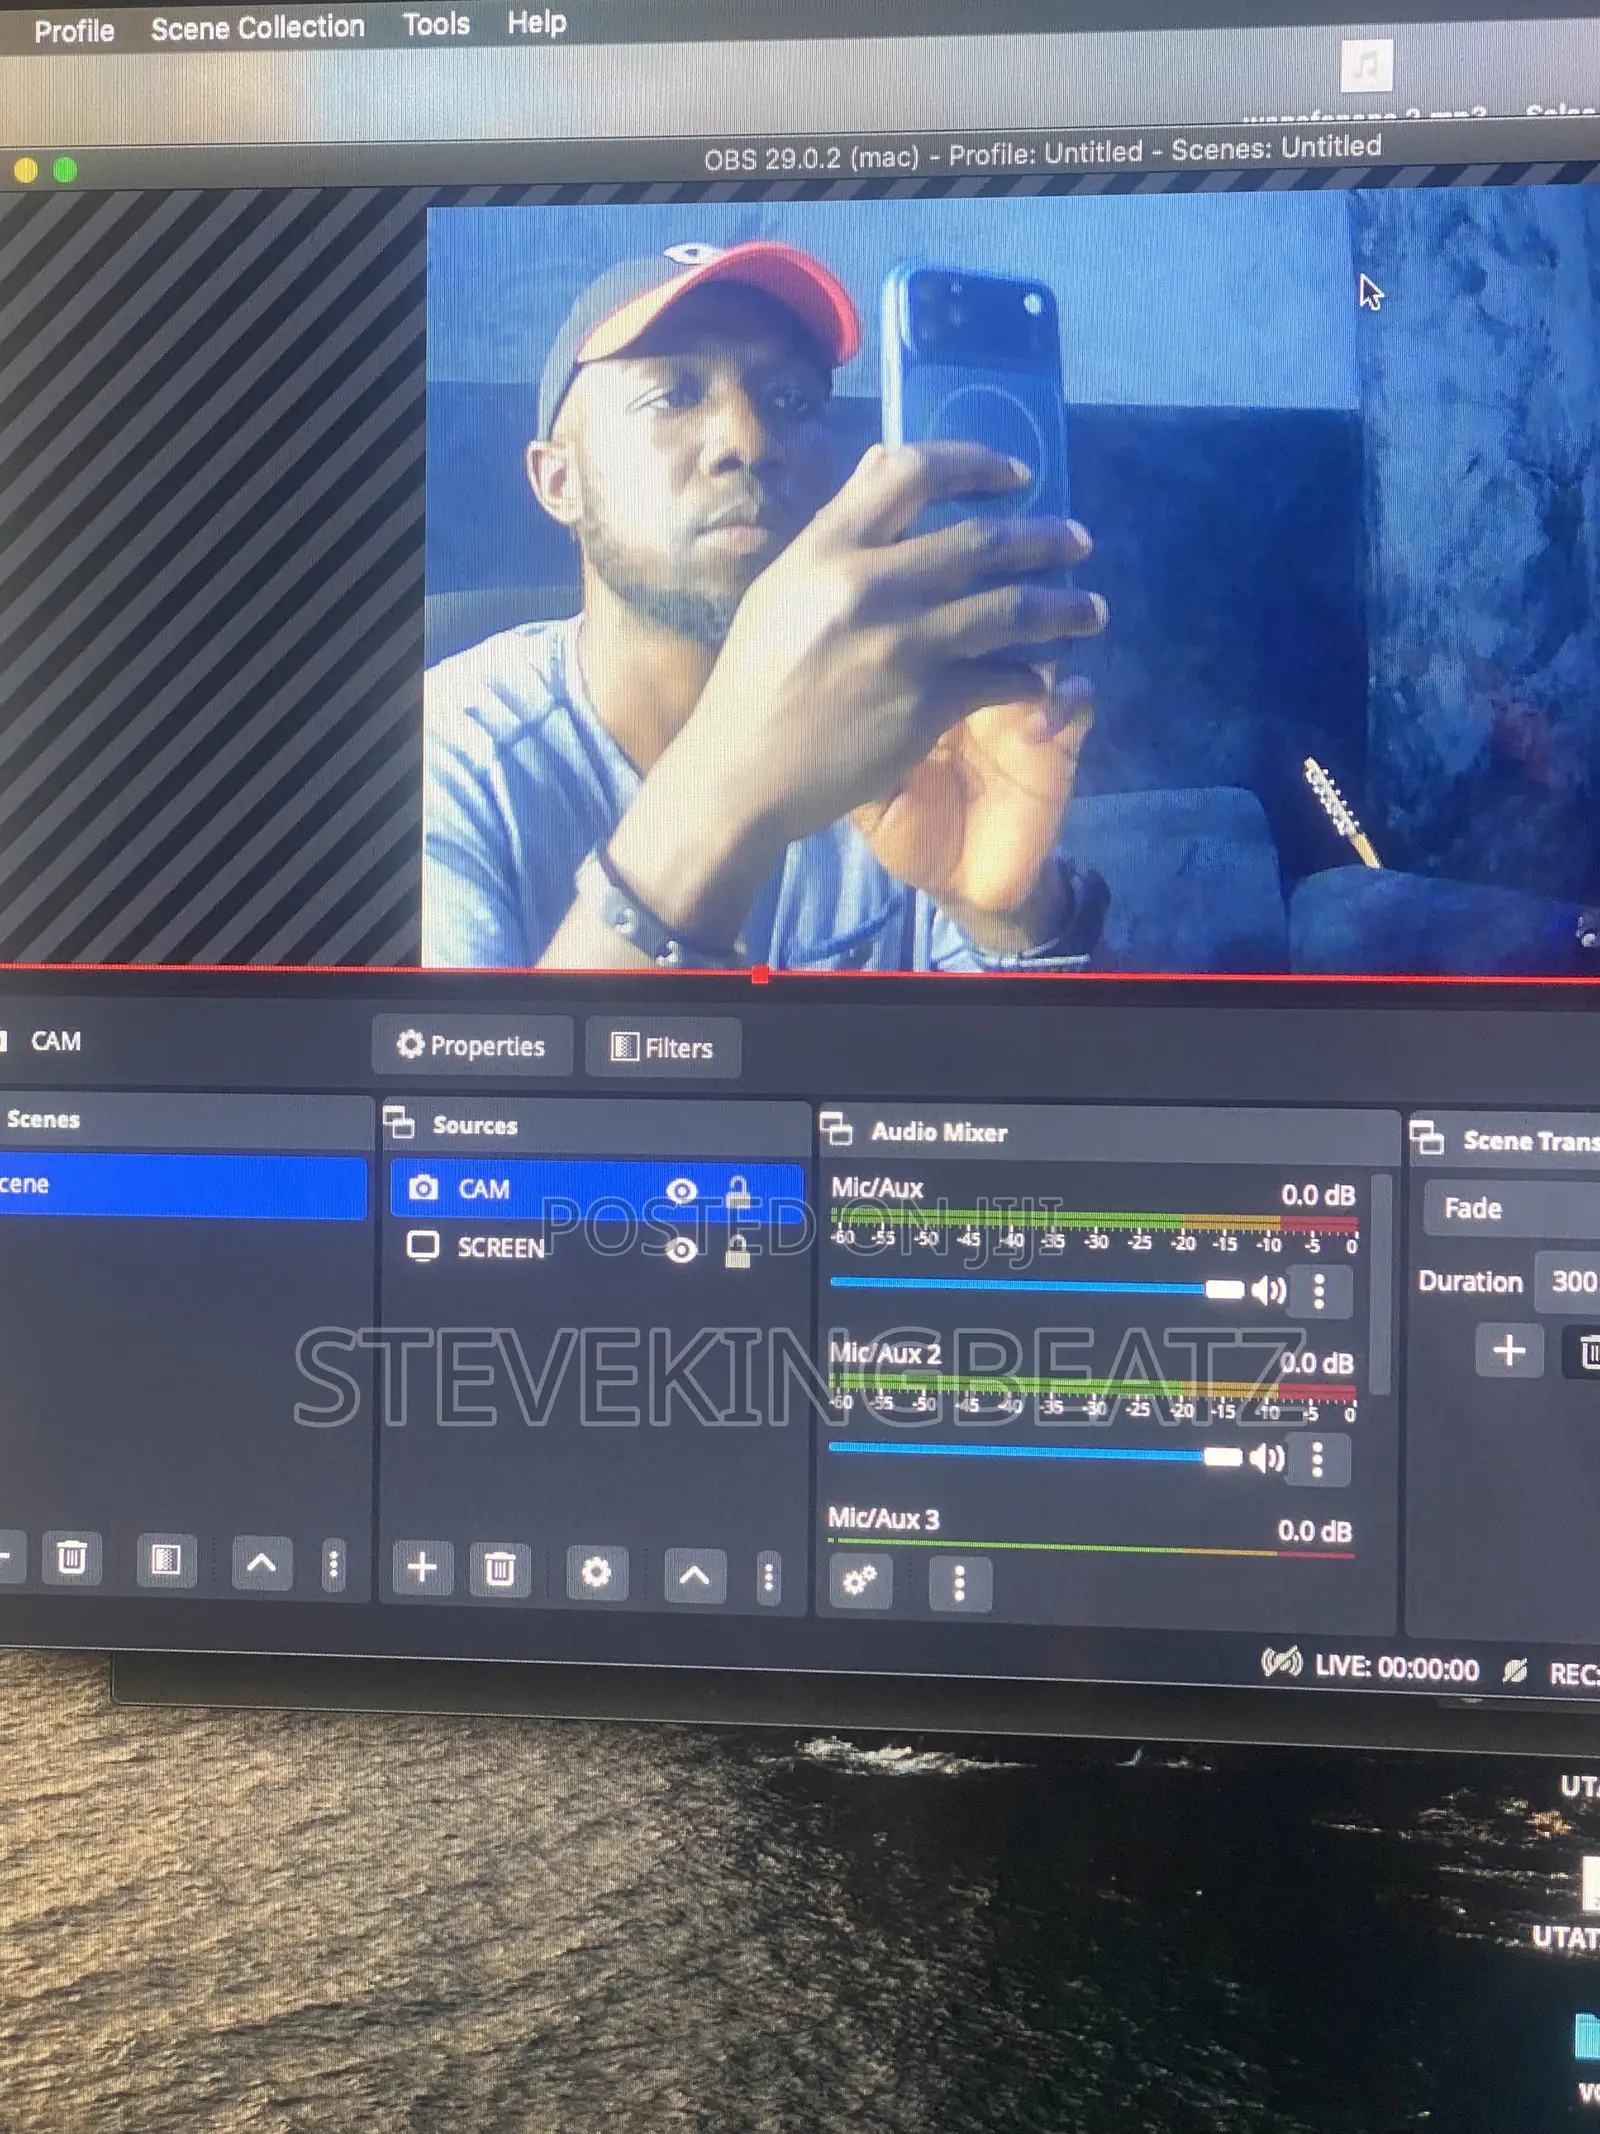Open Sources toolbar three-dot overflow menu

pyautogui.click(x=768, y=1577)
